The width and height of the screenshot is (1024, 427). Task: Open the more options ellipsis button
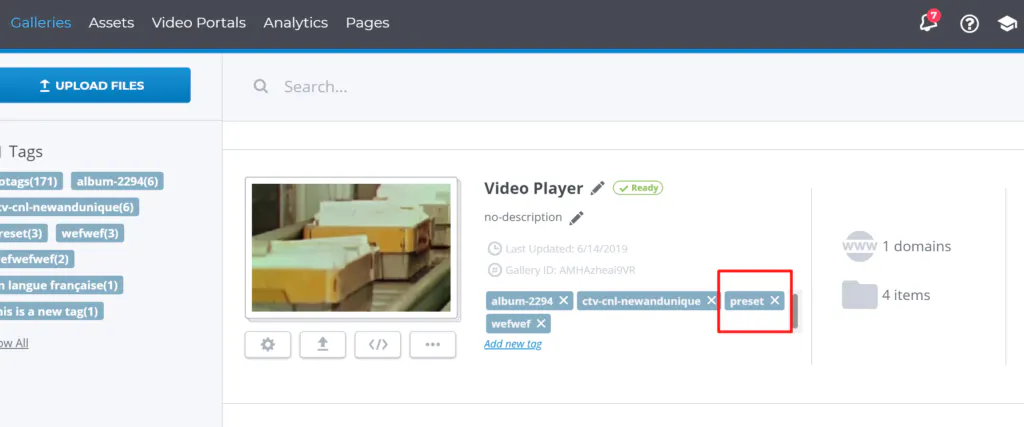(432, 345)
